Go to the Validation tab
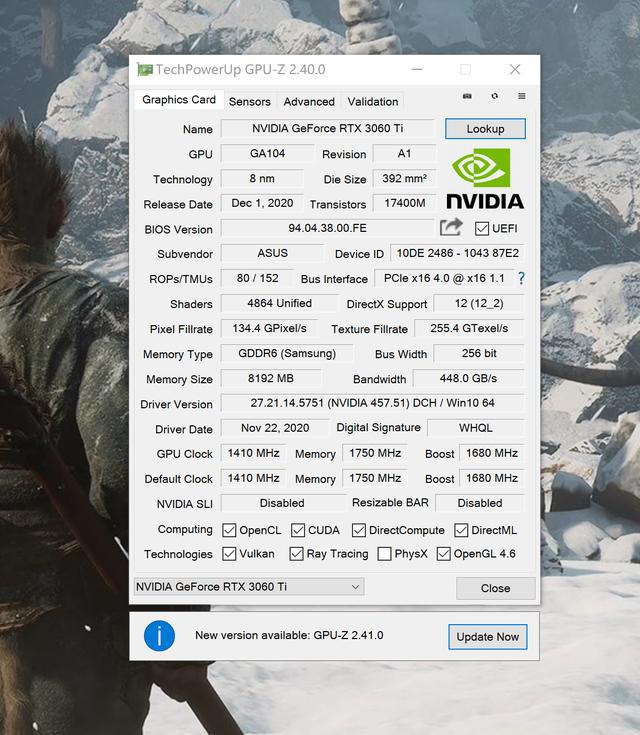Viewport: 640px width, 735px height. 373,102
